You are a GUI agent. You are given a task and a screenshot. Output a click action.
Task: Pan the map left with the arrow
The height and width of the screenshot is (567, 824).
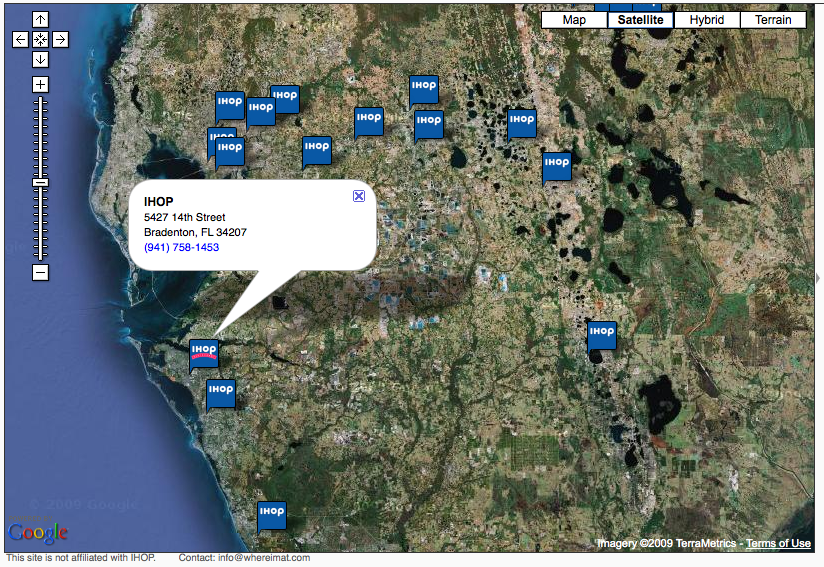pyautogui.click(x=21, y=40)
